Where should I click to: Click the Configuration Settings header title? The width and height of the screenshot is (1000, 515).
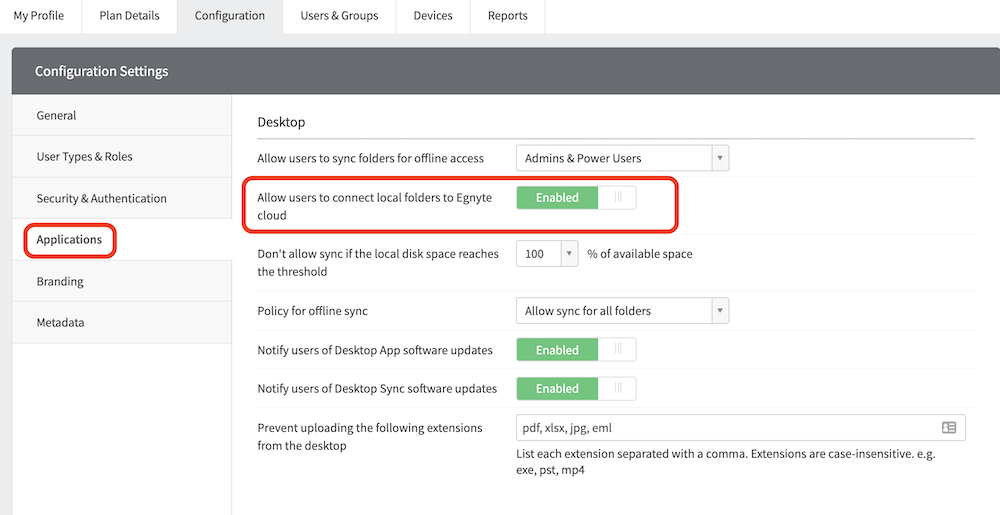pos(101,71)
